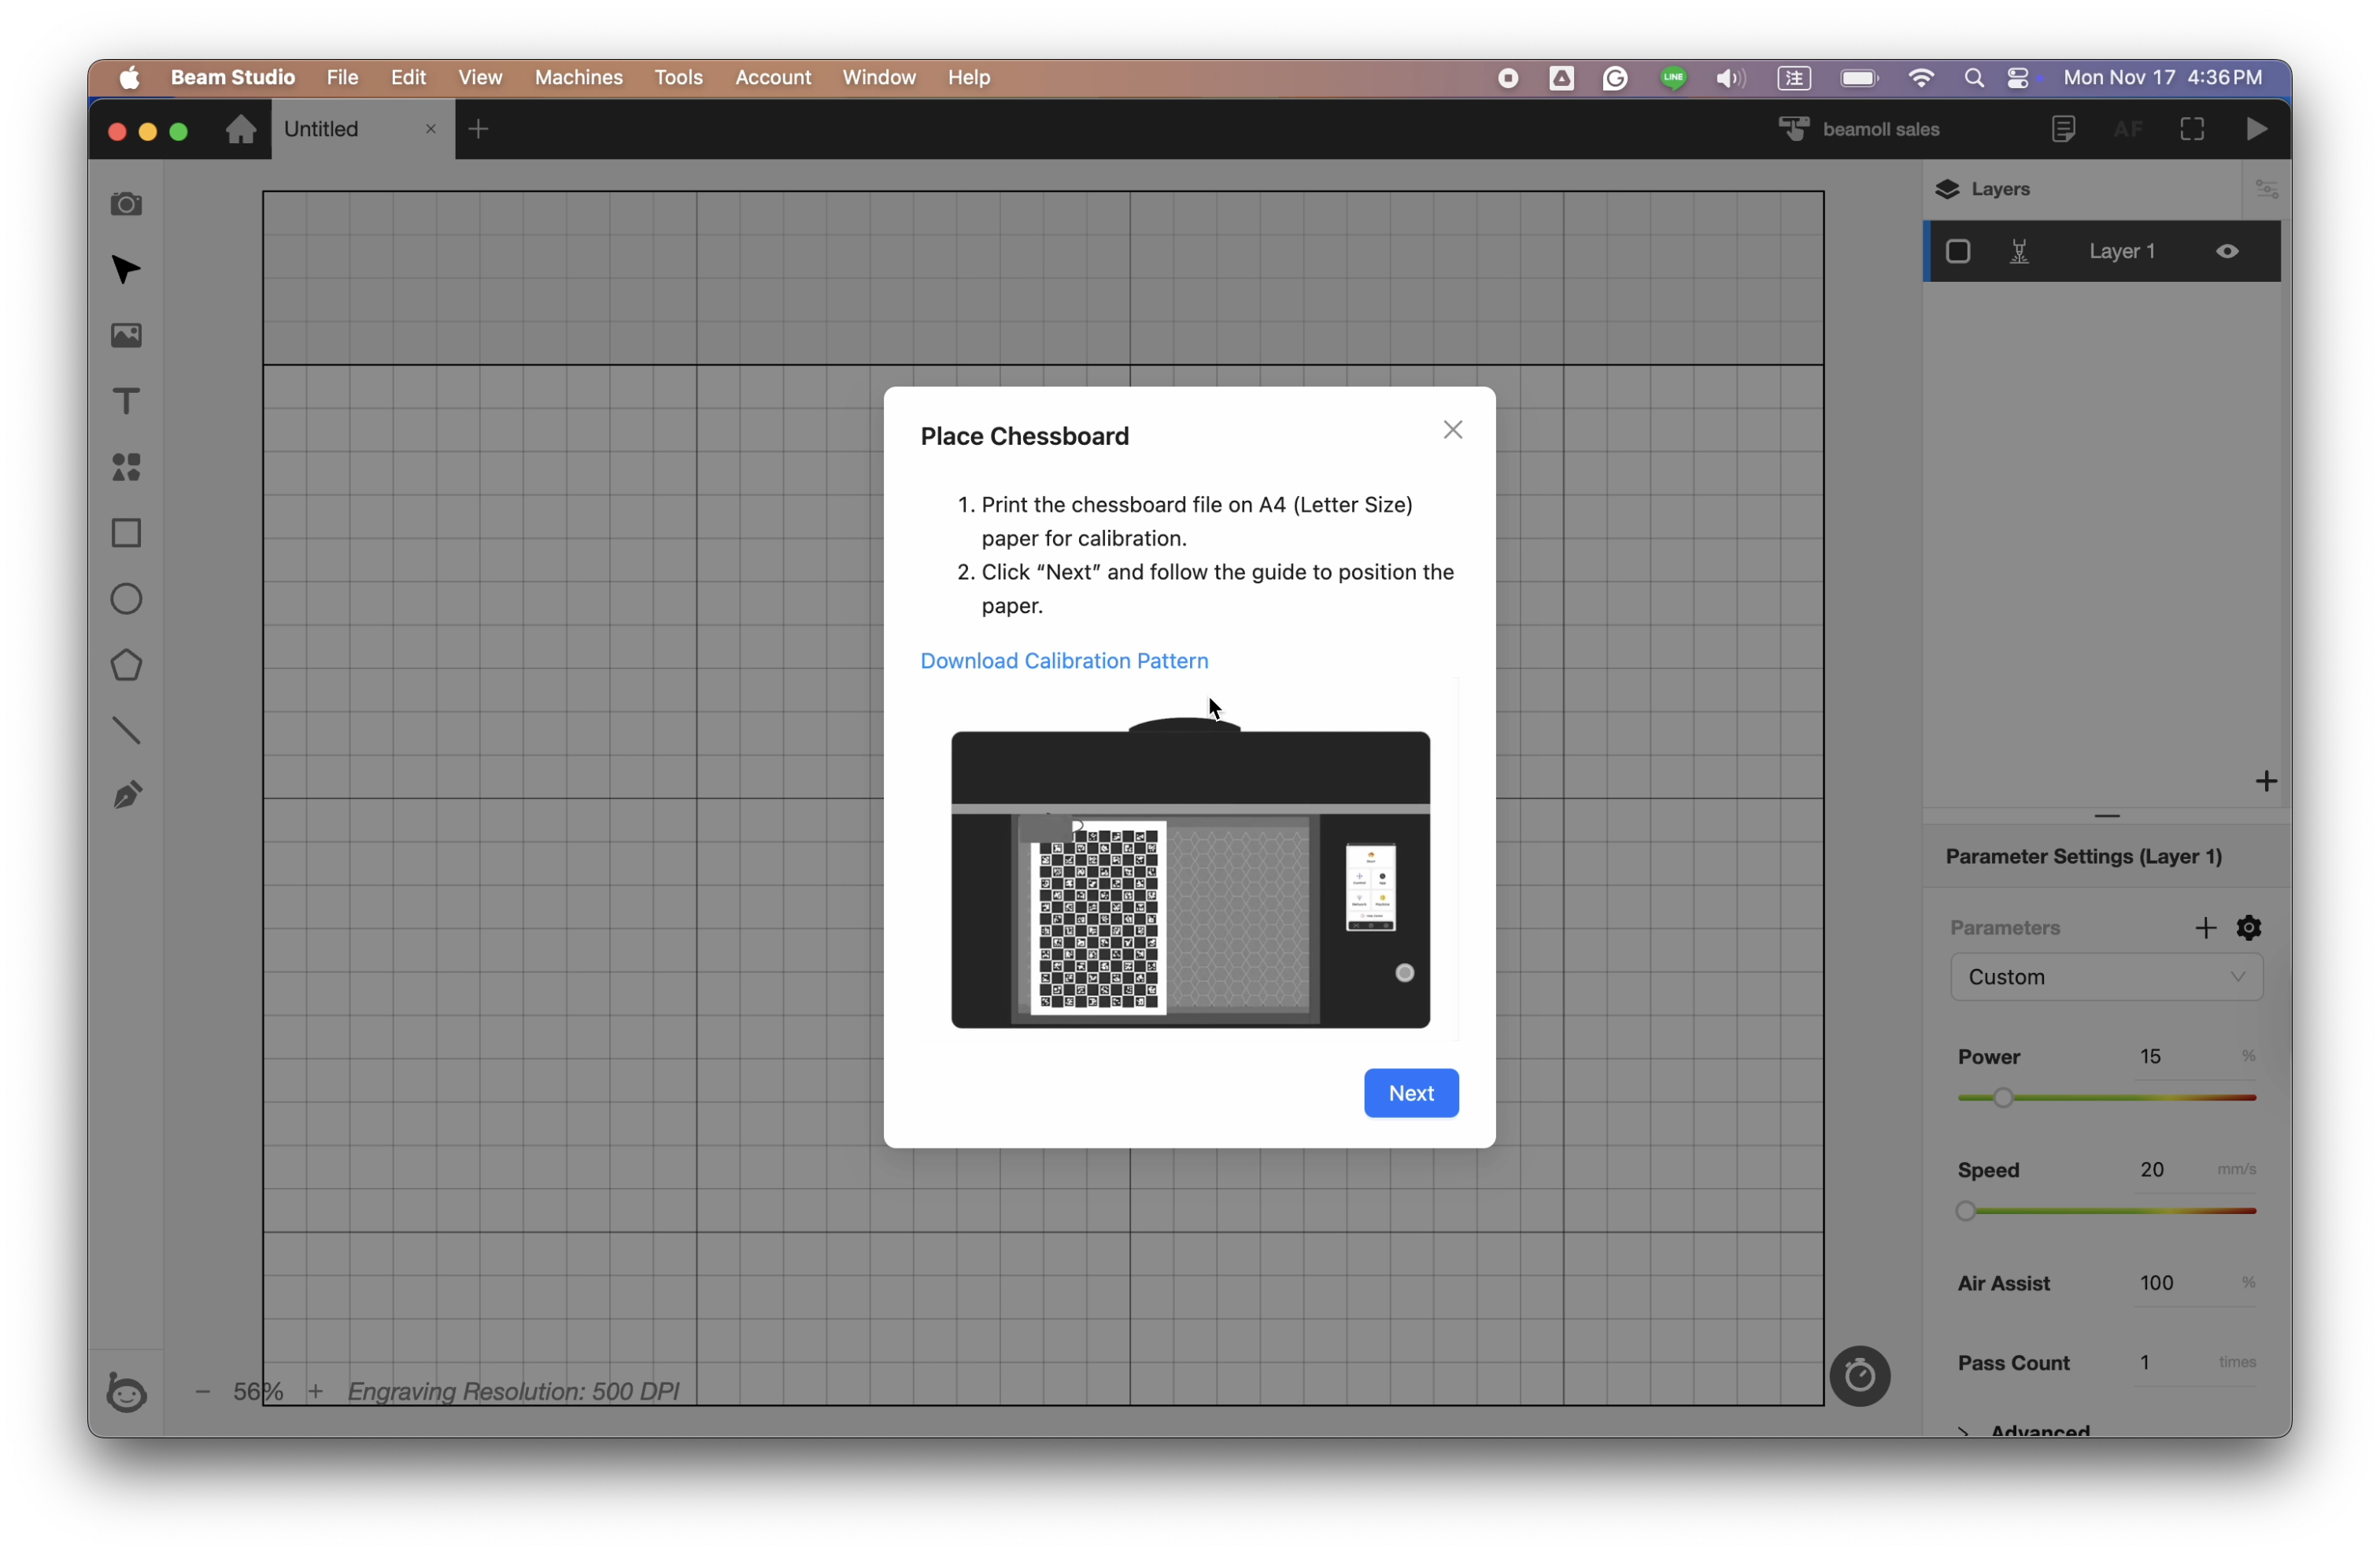Click the AF autofocus icon
Image resolution: width=2380 pixels, height=1554 pixels.
click(2127, 129)
